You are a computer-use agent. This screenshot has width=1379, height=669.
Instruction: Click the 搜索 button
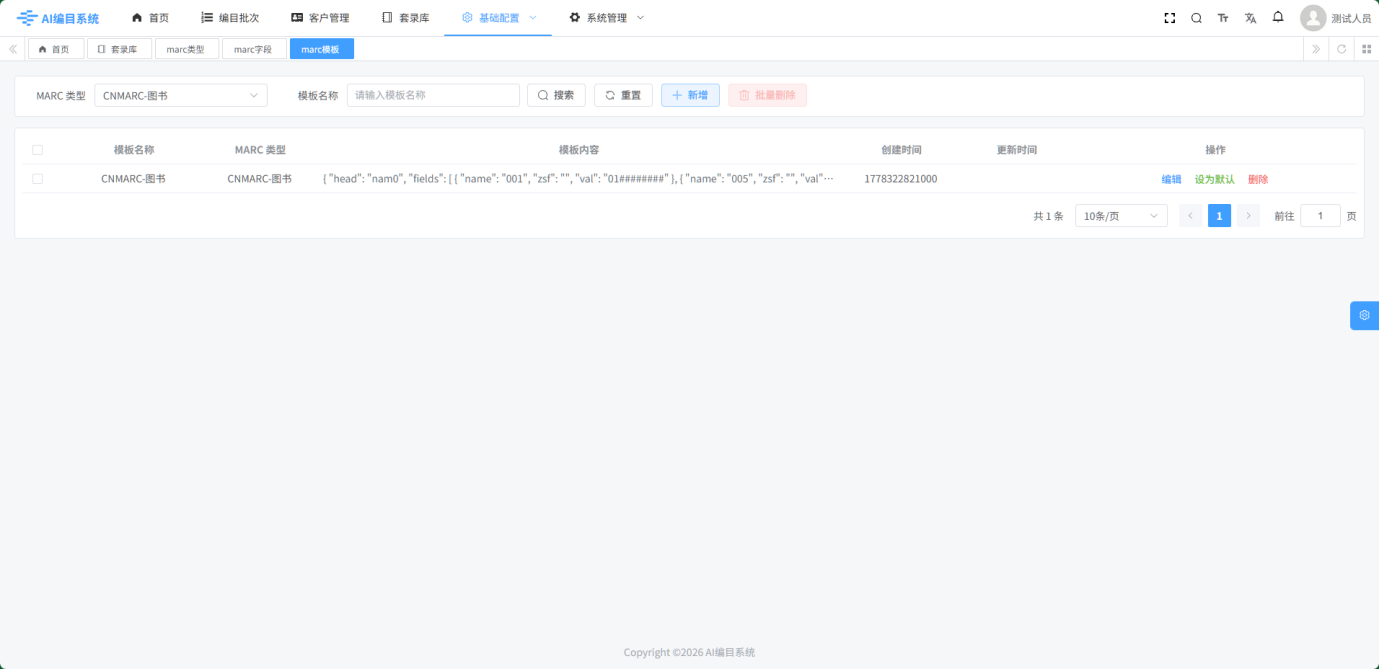556,95
